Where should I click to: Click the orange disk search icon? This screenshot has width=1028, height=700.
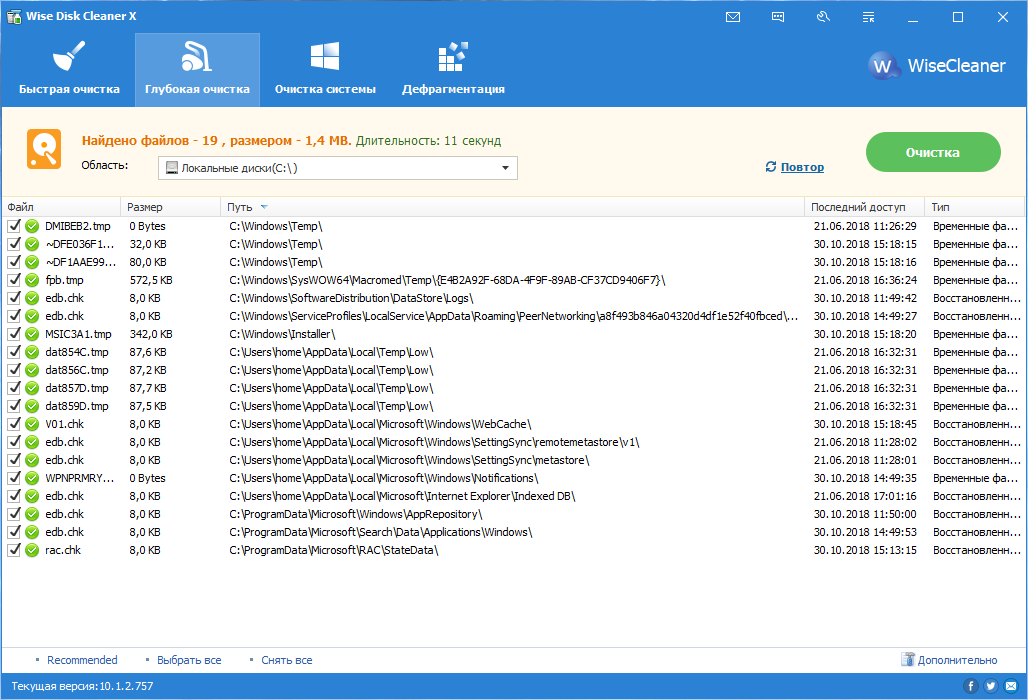(x=44, y=150)
